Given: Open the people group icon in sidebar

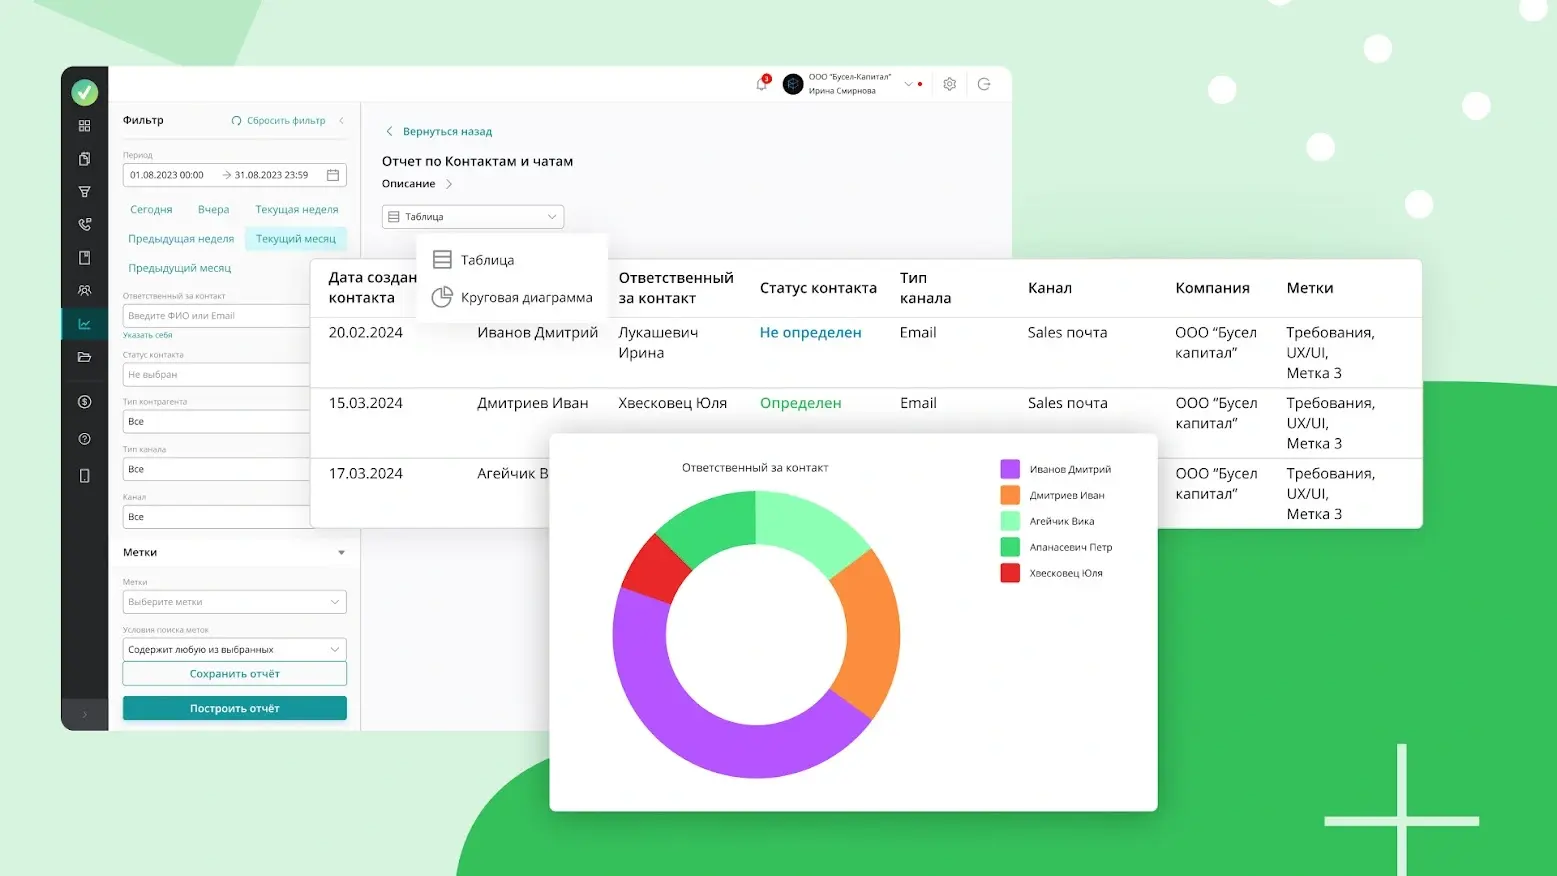Looking at the screenshot, I should point(85,291).
